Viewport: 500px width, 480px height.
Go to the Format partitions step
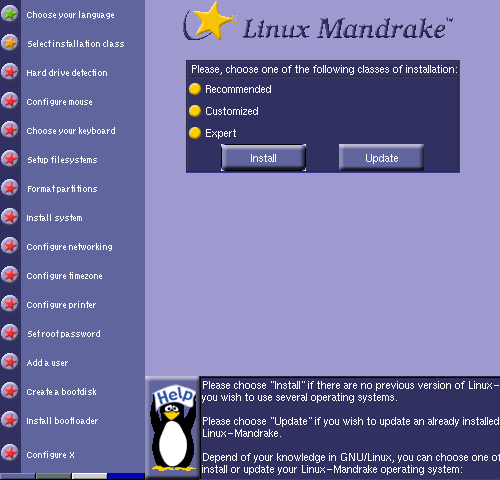click(x=62, y=189)
